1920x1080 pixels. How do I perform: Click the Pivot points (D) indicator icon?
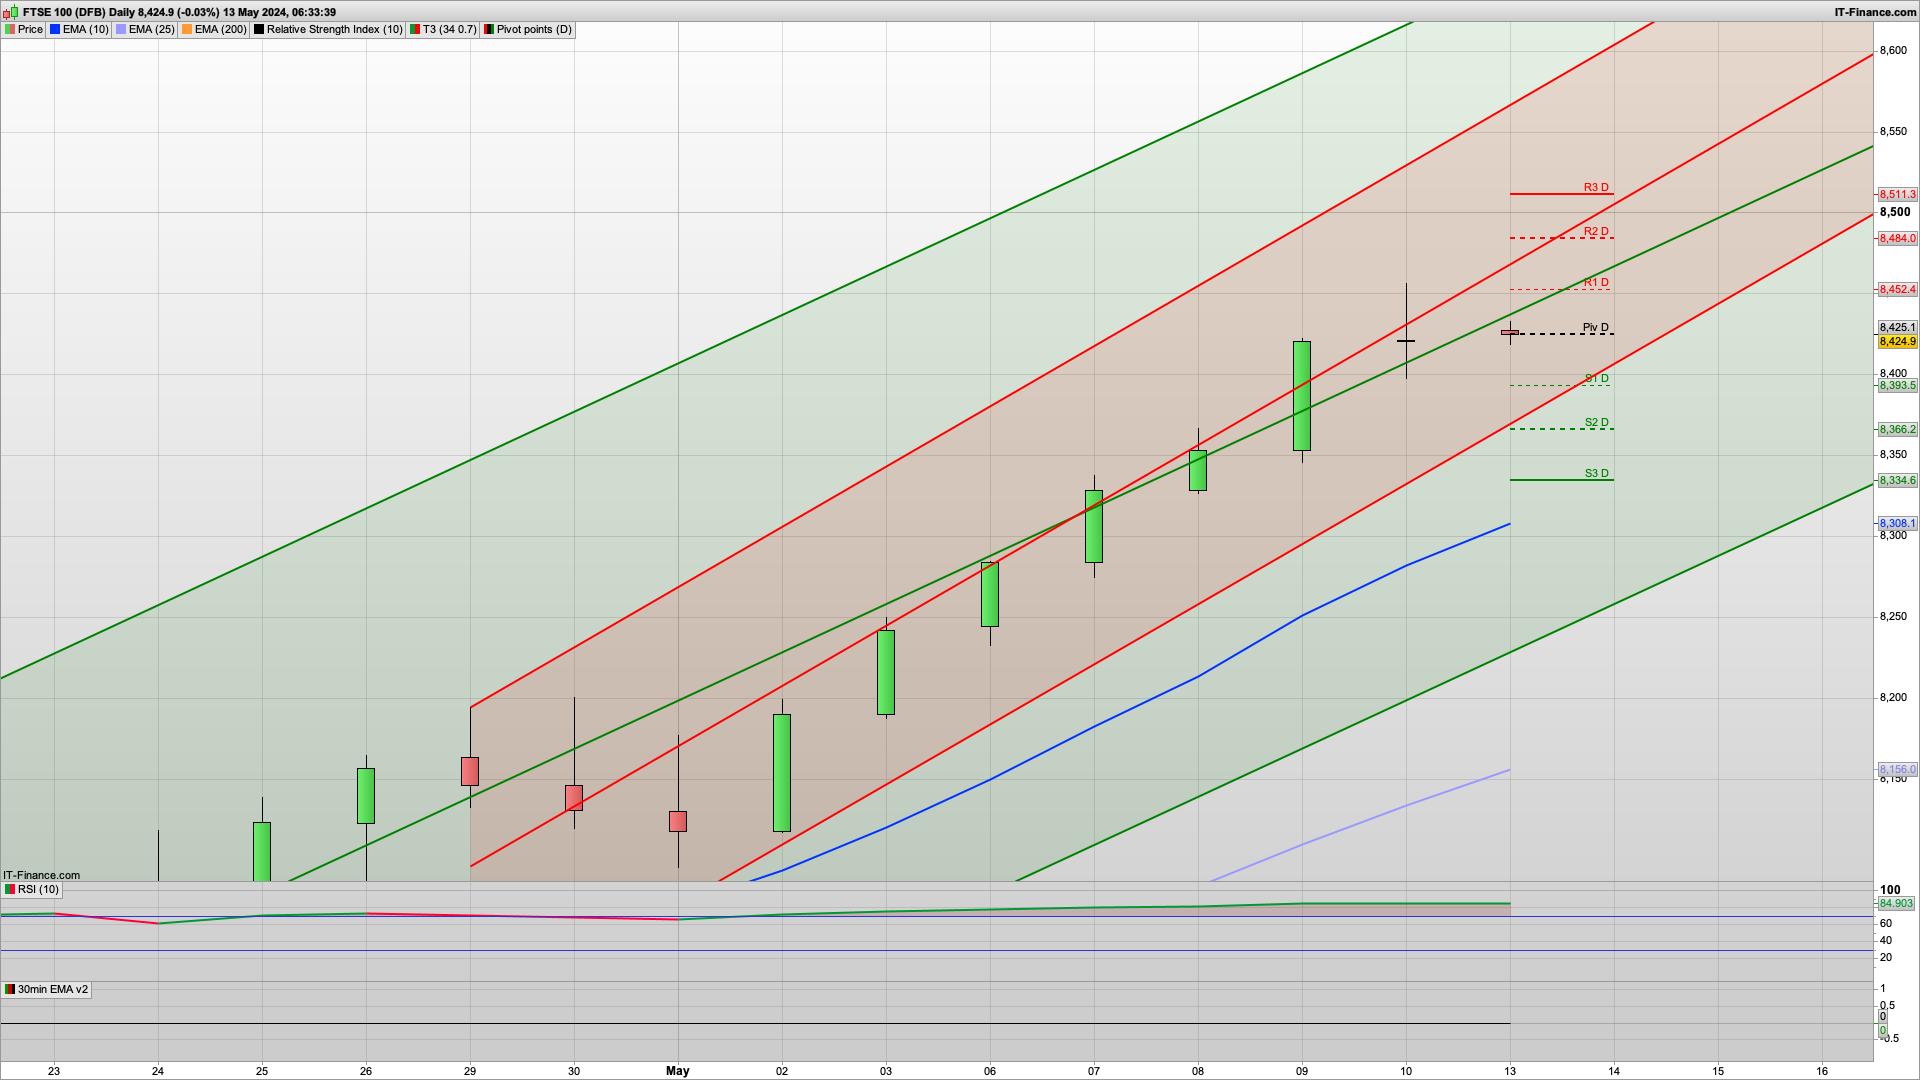click(x=489, y=30)
